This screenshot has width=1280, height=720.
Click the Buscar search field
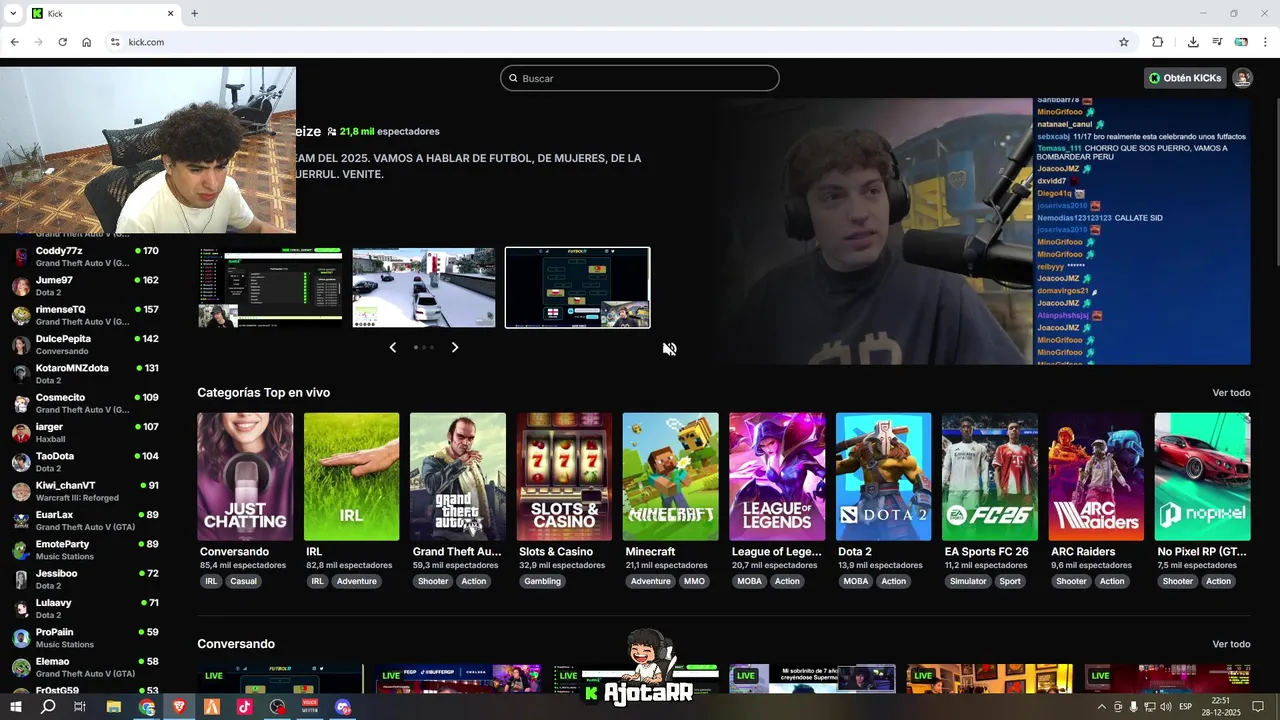coord(640,78)
